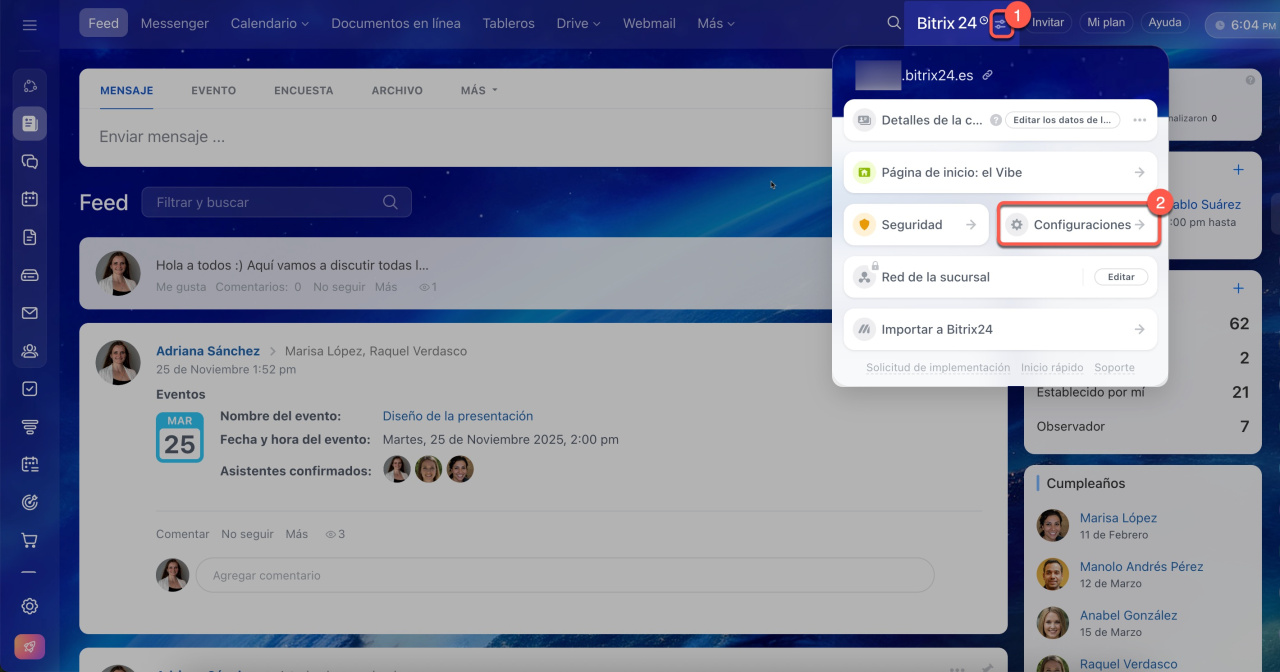Open the hamburger menu in the sidebar
This screenshot has width=1280, height=672.
29,25
